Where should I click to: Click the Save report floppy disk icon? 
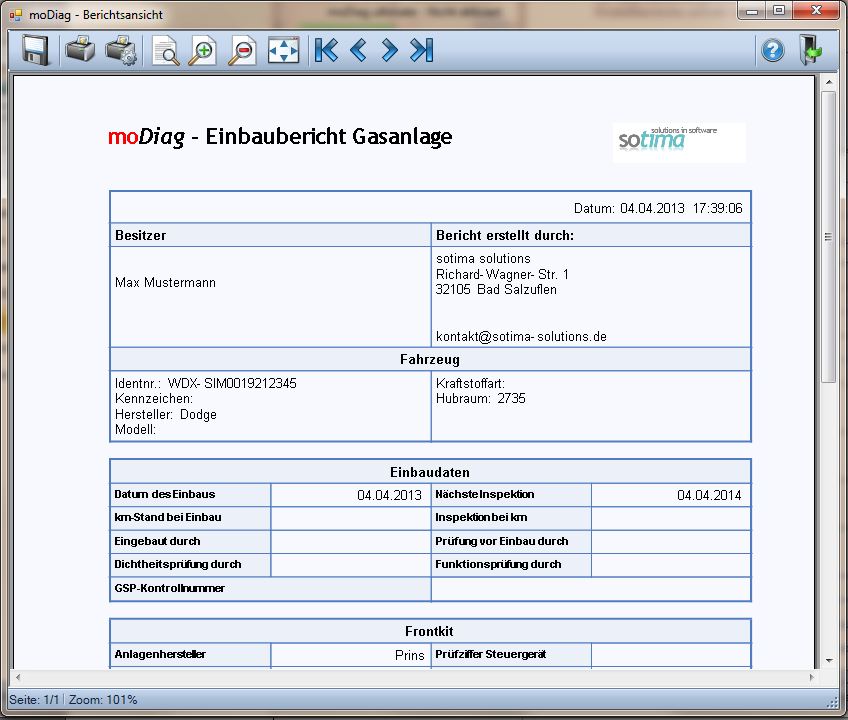click(36, 50)
